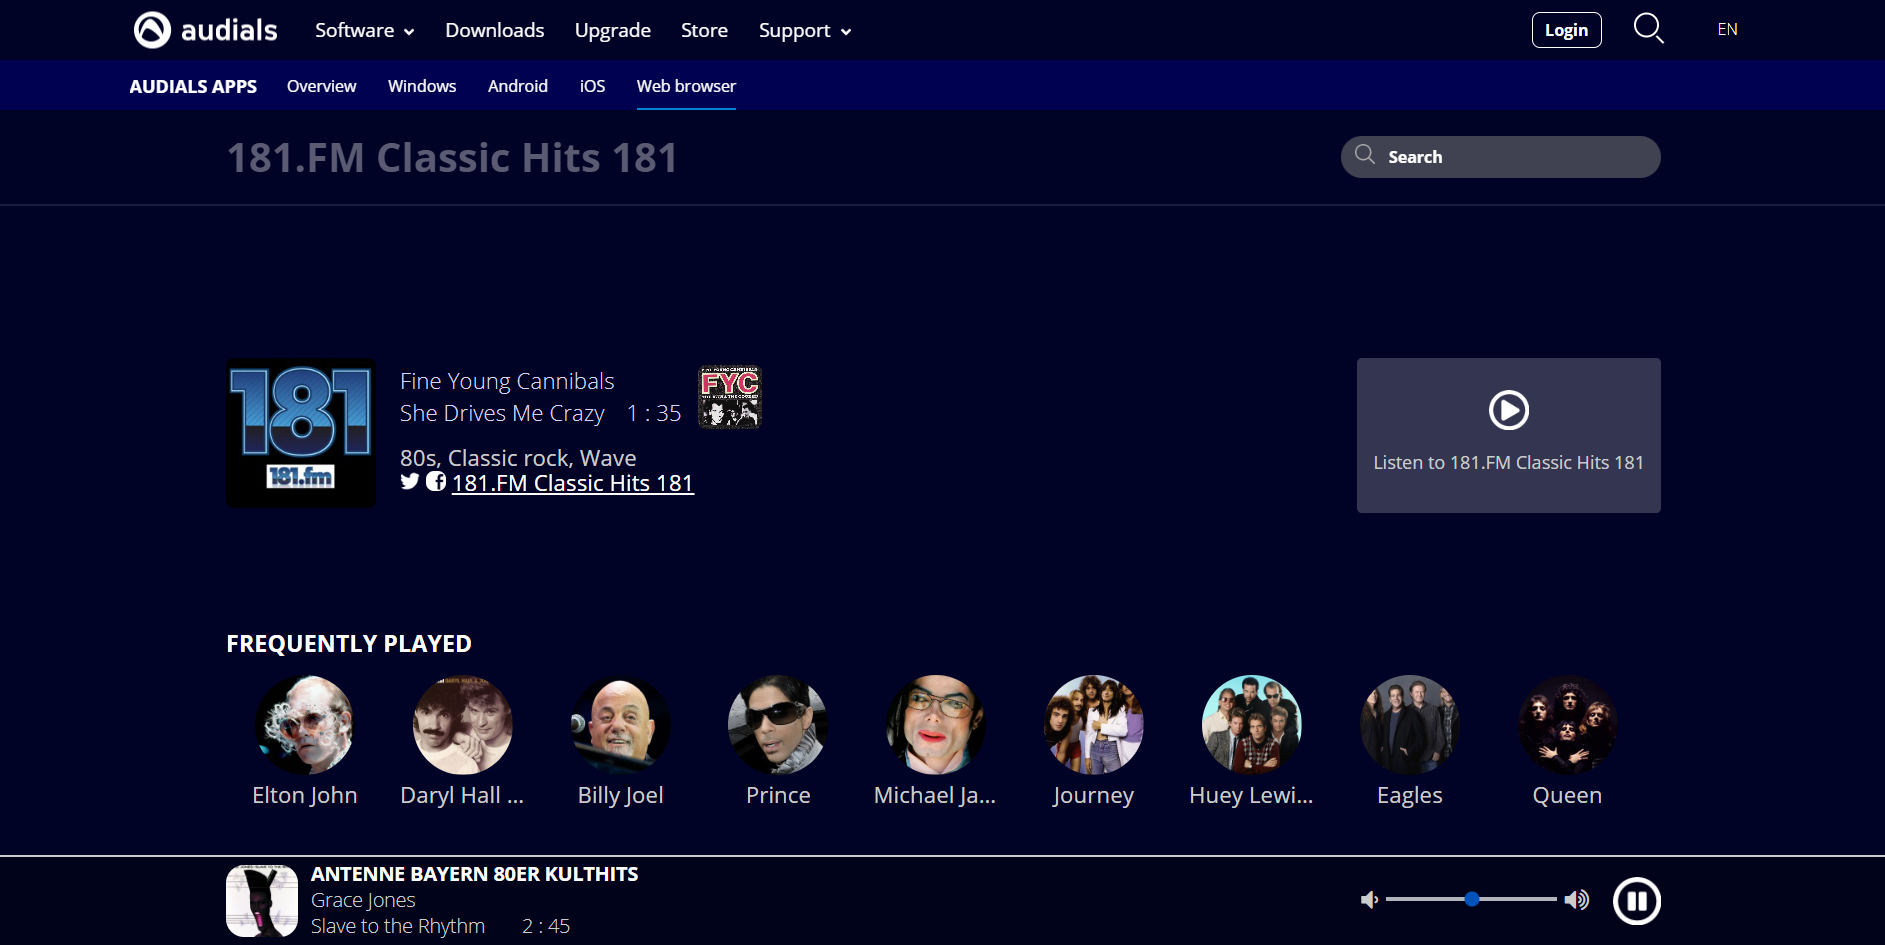Click the mute speaker icon
Viewport: 1885px width, 945px height.
pyautogui.click(x=1369, y=900)
